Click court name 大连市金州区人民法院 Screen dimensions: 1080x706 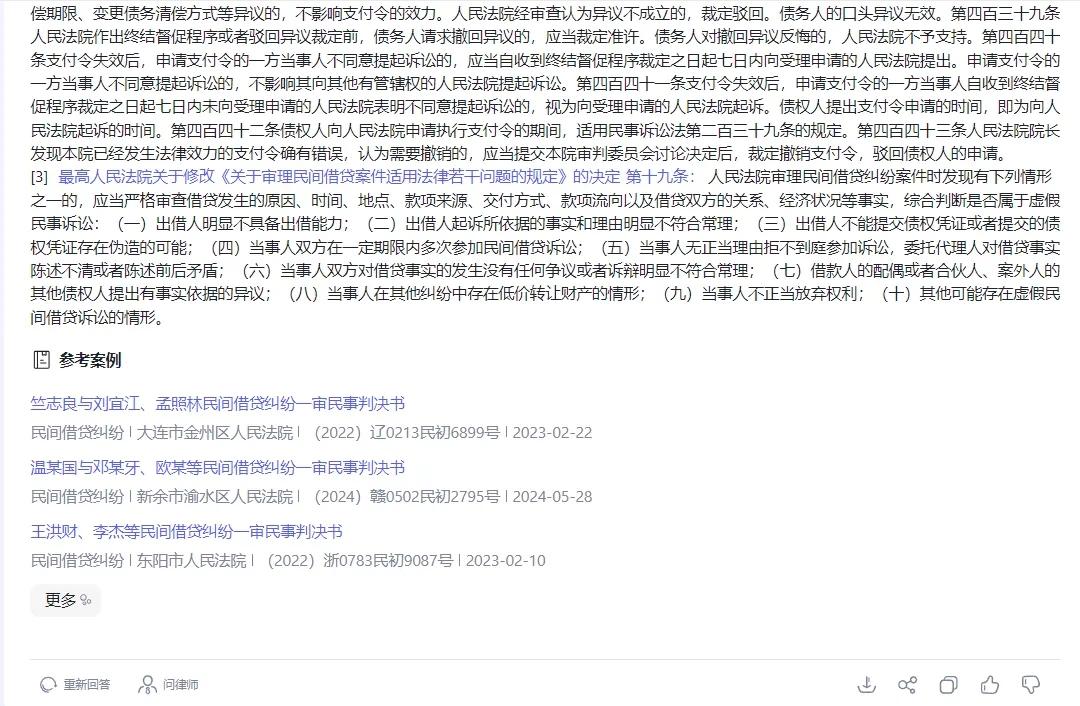(215, 433)
